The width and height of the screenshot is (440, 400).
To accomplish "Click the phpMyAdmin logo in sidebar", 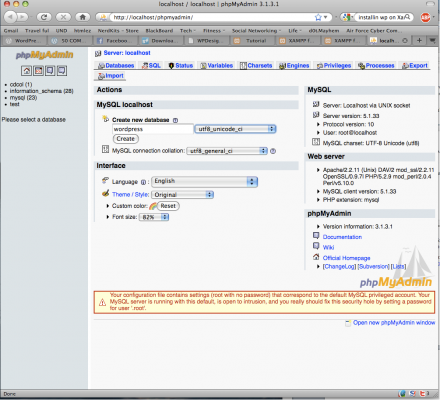I will [44, 55].
